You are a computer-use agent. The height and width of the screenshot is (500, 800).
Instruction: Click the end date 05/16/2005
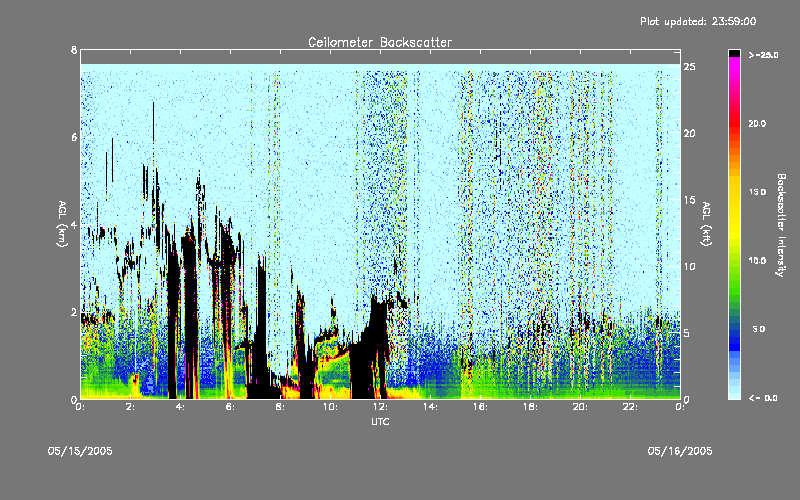click(x=680, y=451)
